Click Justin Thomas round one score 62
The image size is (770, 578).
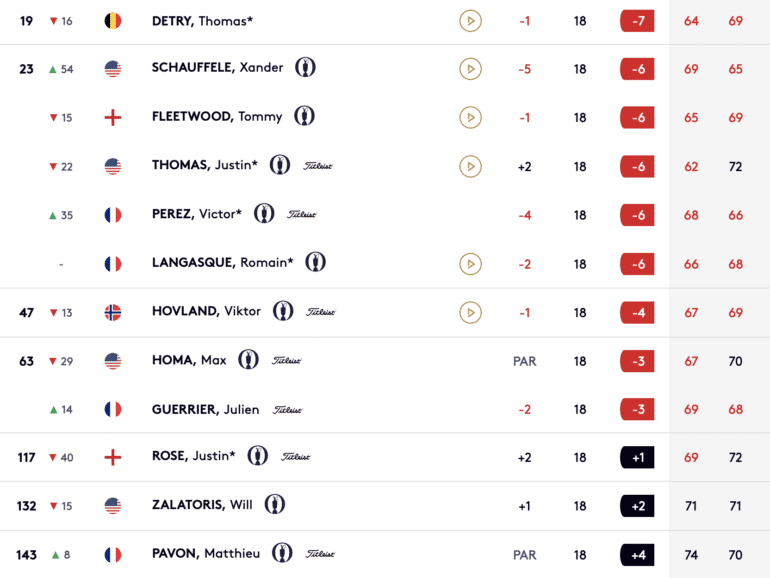pyautogui.click(x=691, y=166)
